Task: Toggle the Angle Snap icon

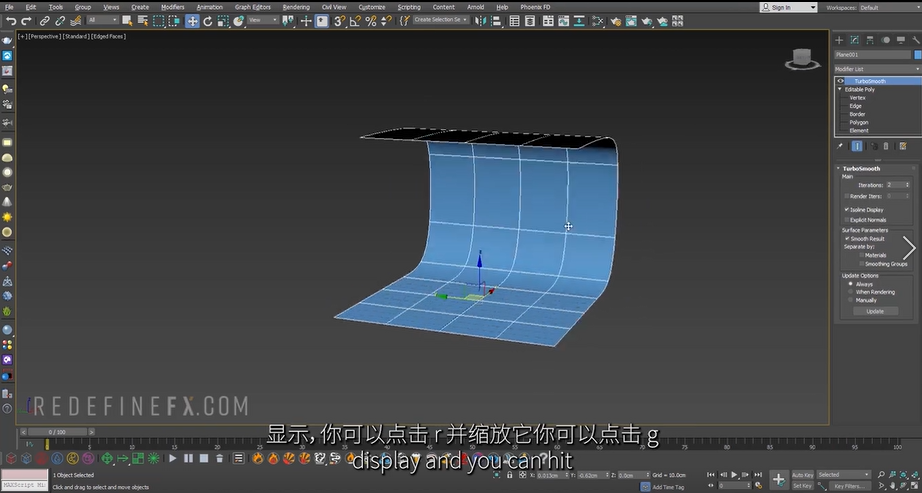Action: pos(355,21)
